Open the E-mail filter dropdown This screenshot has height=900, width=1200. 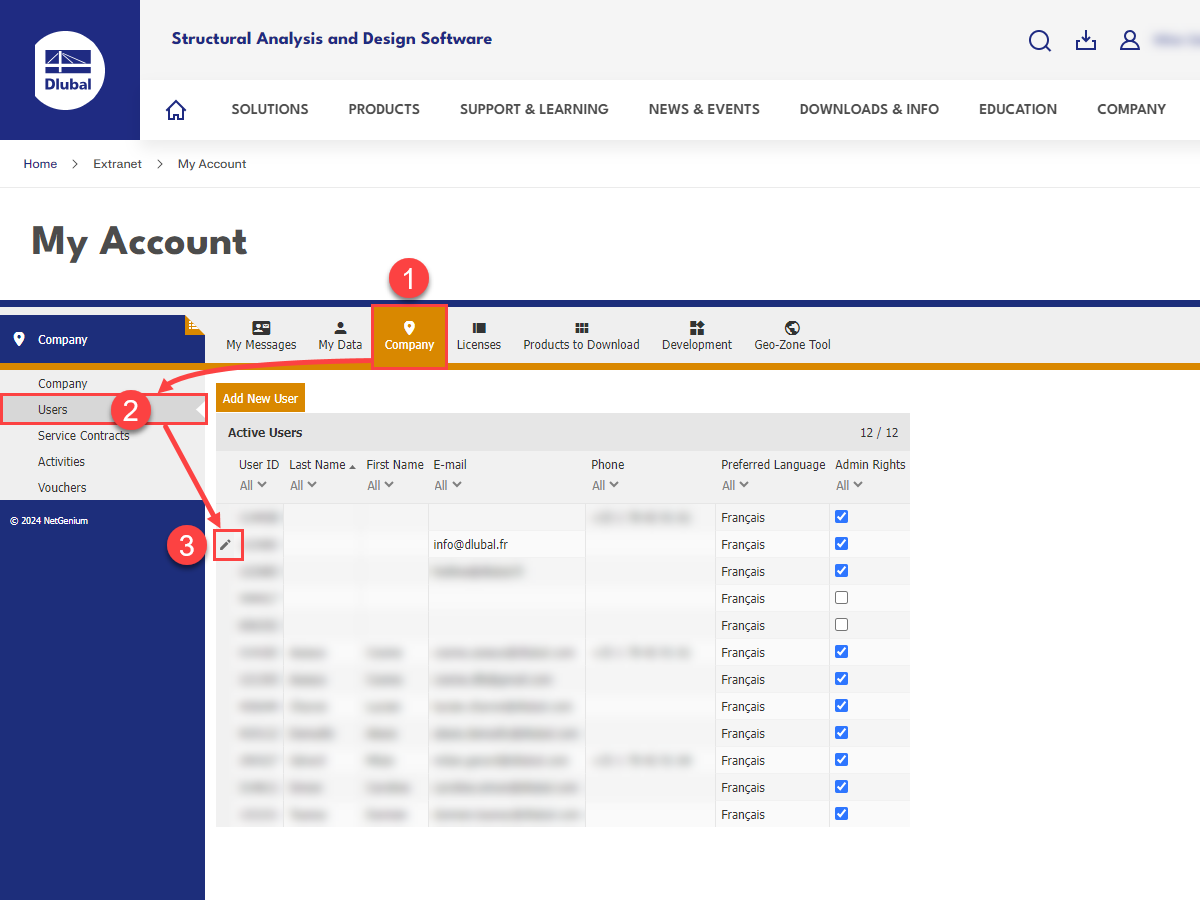point(447,485)
